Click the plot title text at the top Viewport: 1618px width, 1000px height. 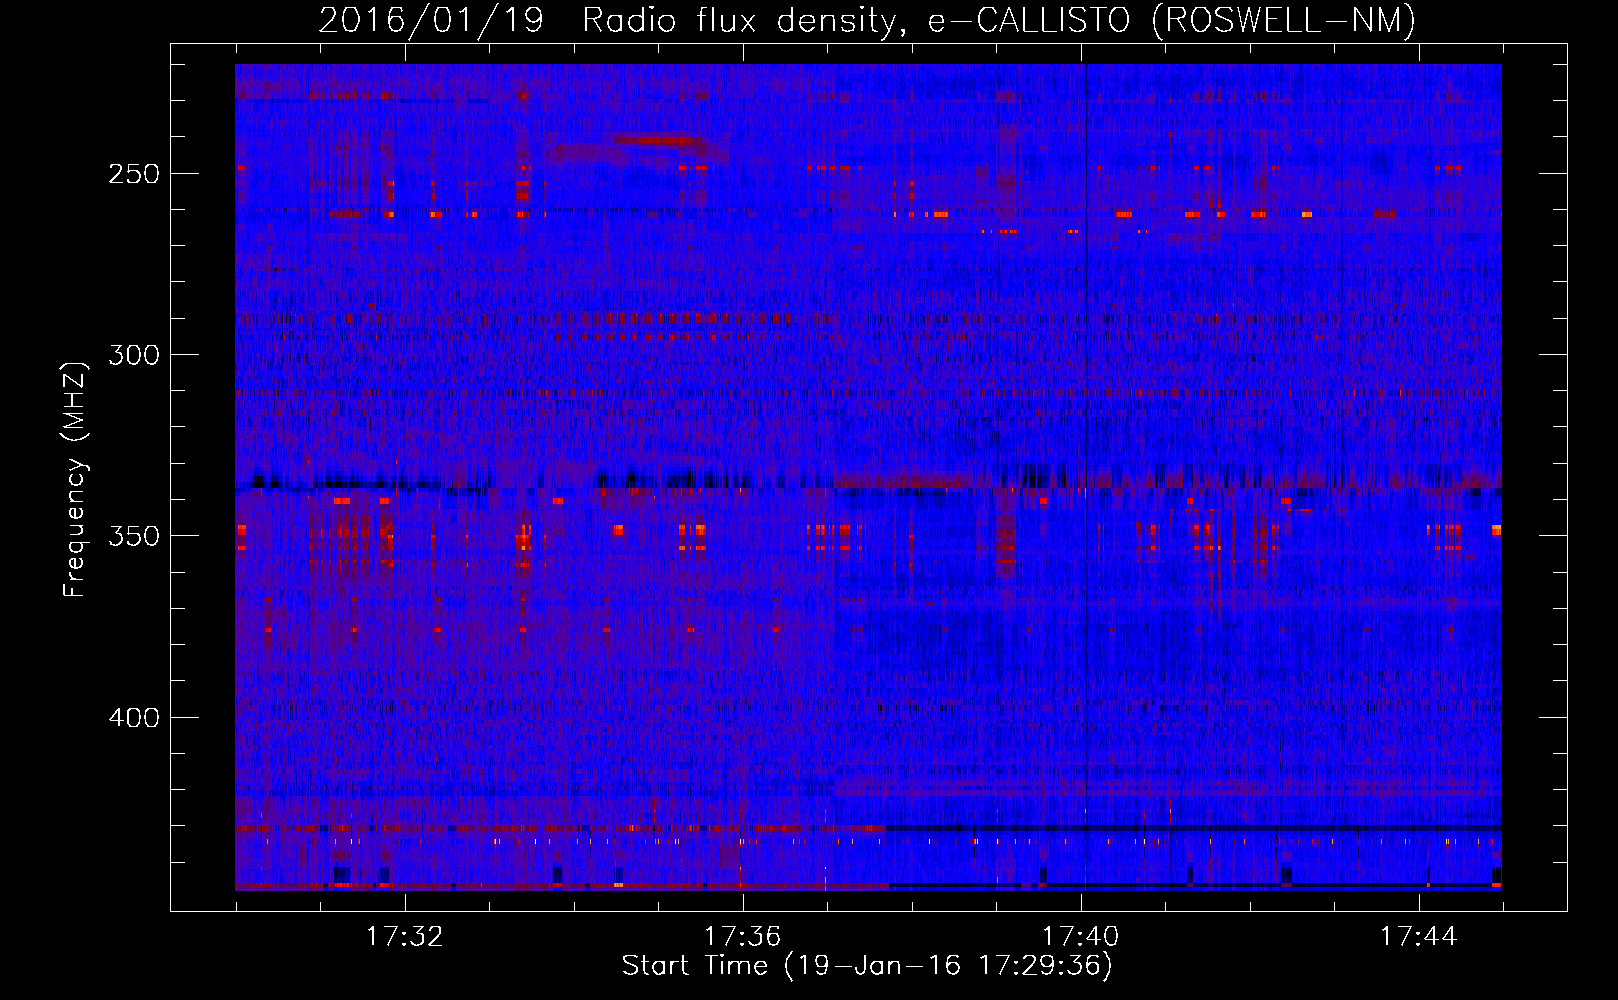tap(866, 20)
